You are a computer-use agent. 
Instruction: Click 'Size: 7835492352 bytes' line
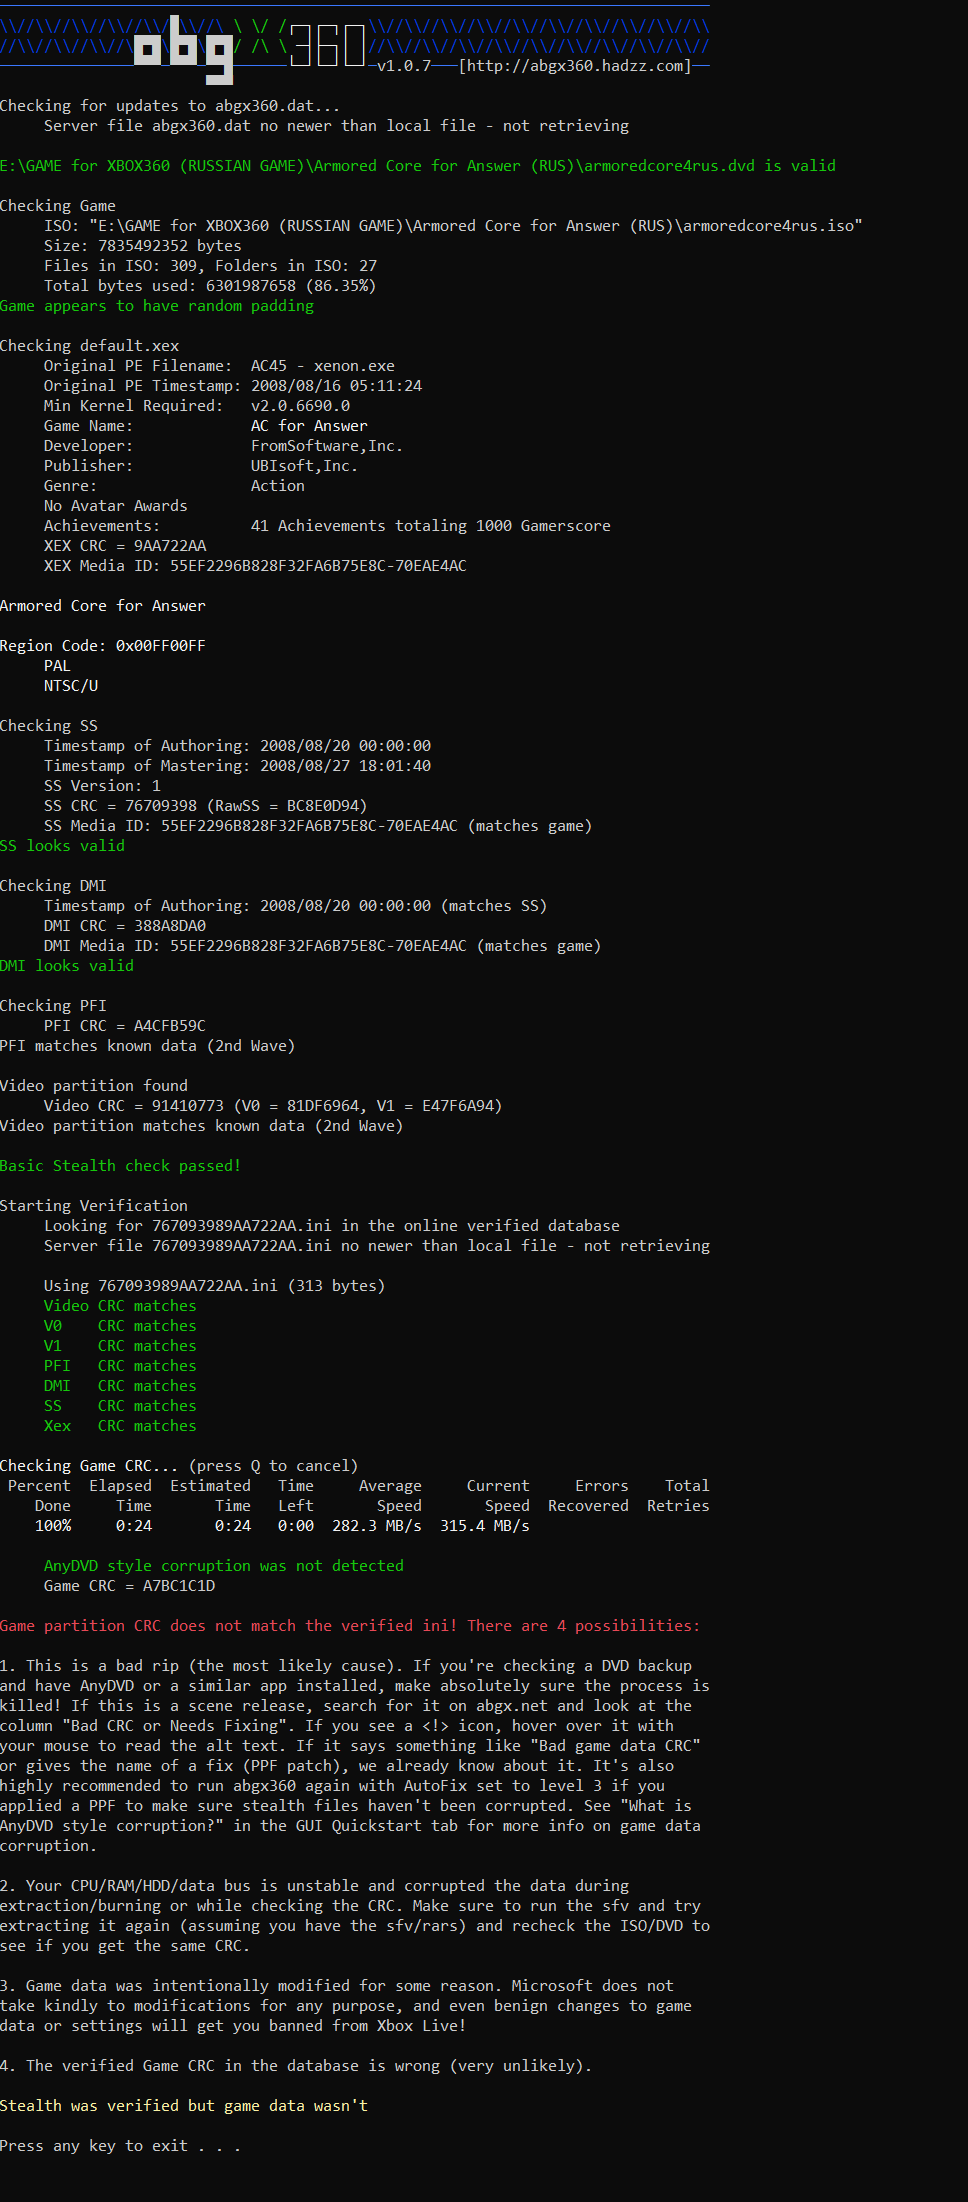[143, 246]
